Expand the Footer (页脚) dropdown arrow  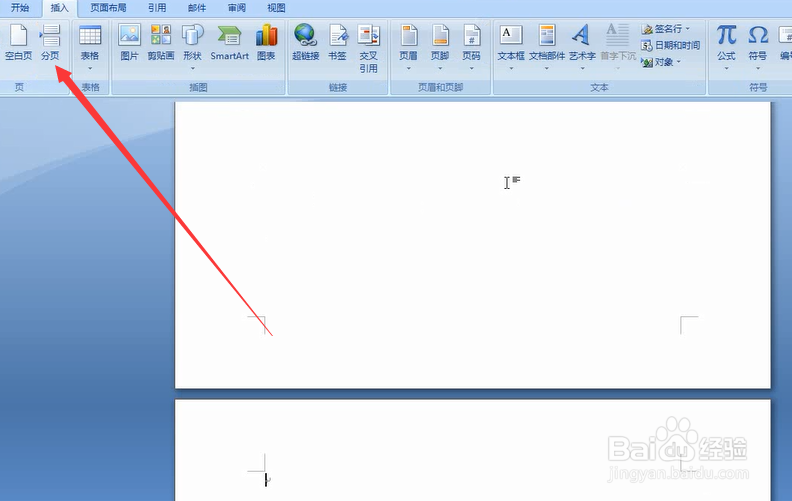[440, 68]
